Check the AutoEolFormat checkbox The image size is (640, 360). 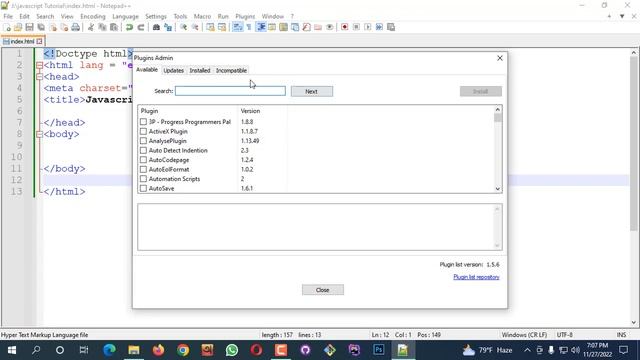[x=143, y=169]
